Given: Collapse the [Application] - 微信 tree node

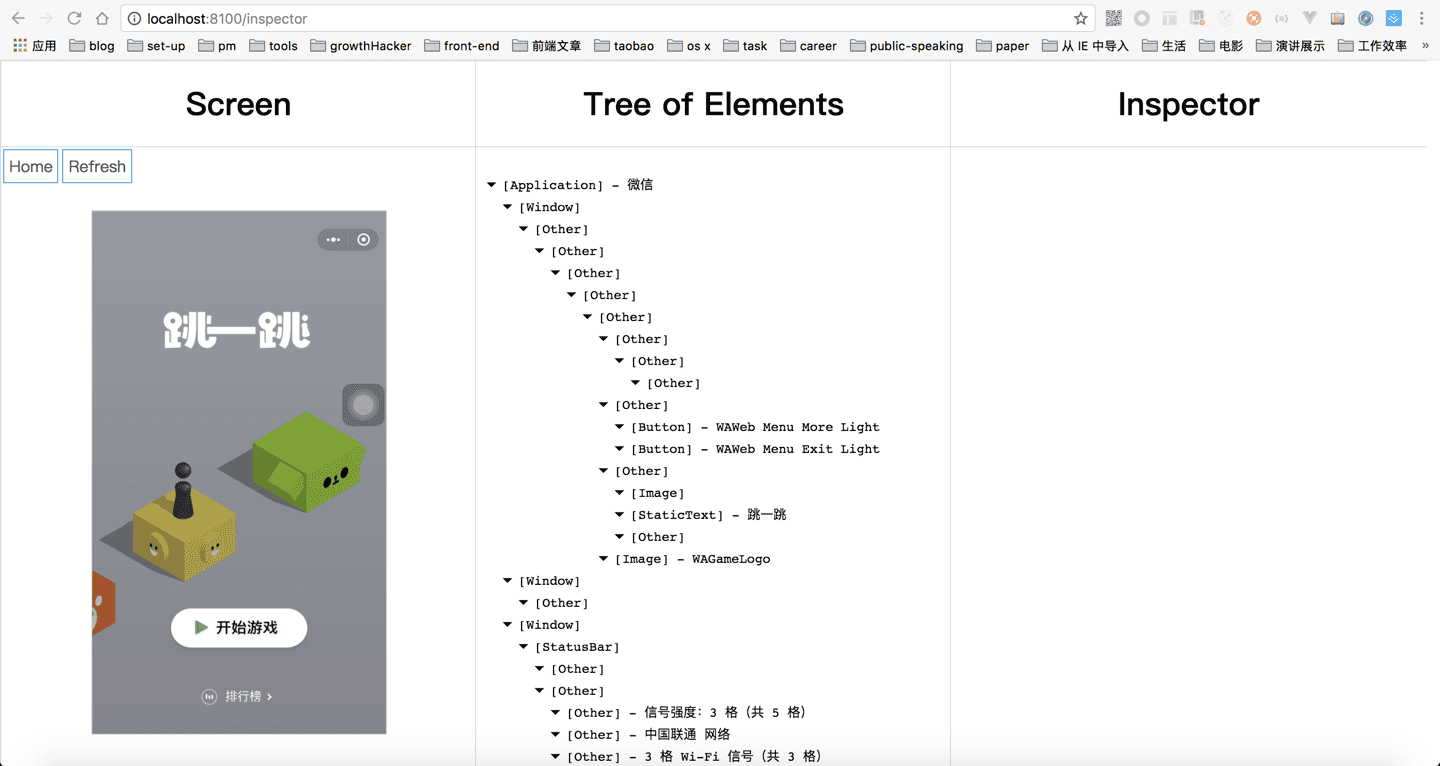Looking at the screenshot, I should (x=492, y=185).
